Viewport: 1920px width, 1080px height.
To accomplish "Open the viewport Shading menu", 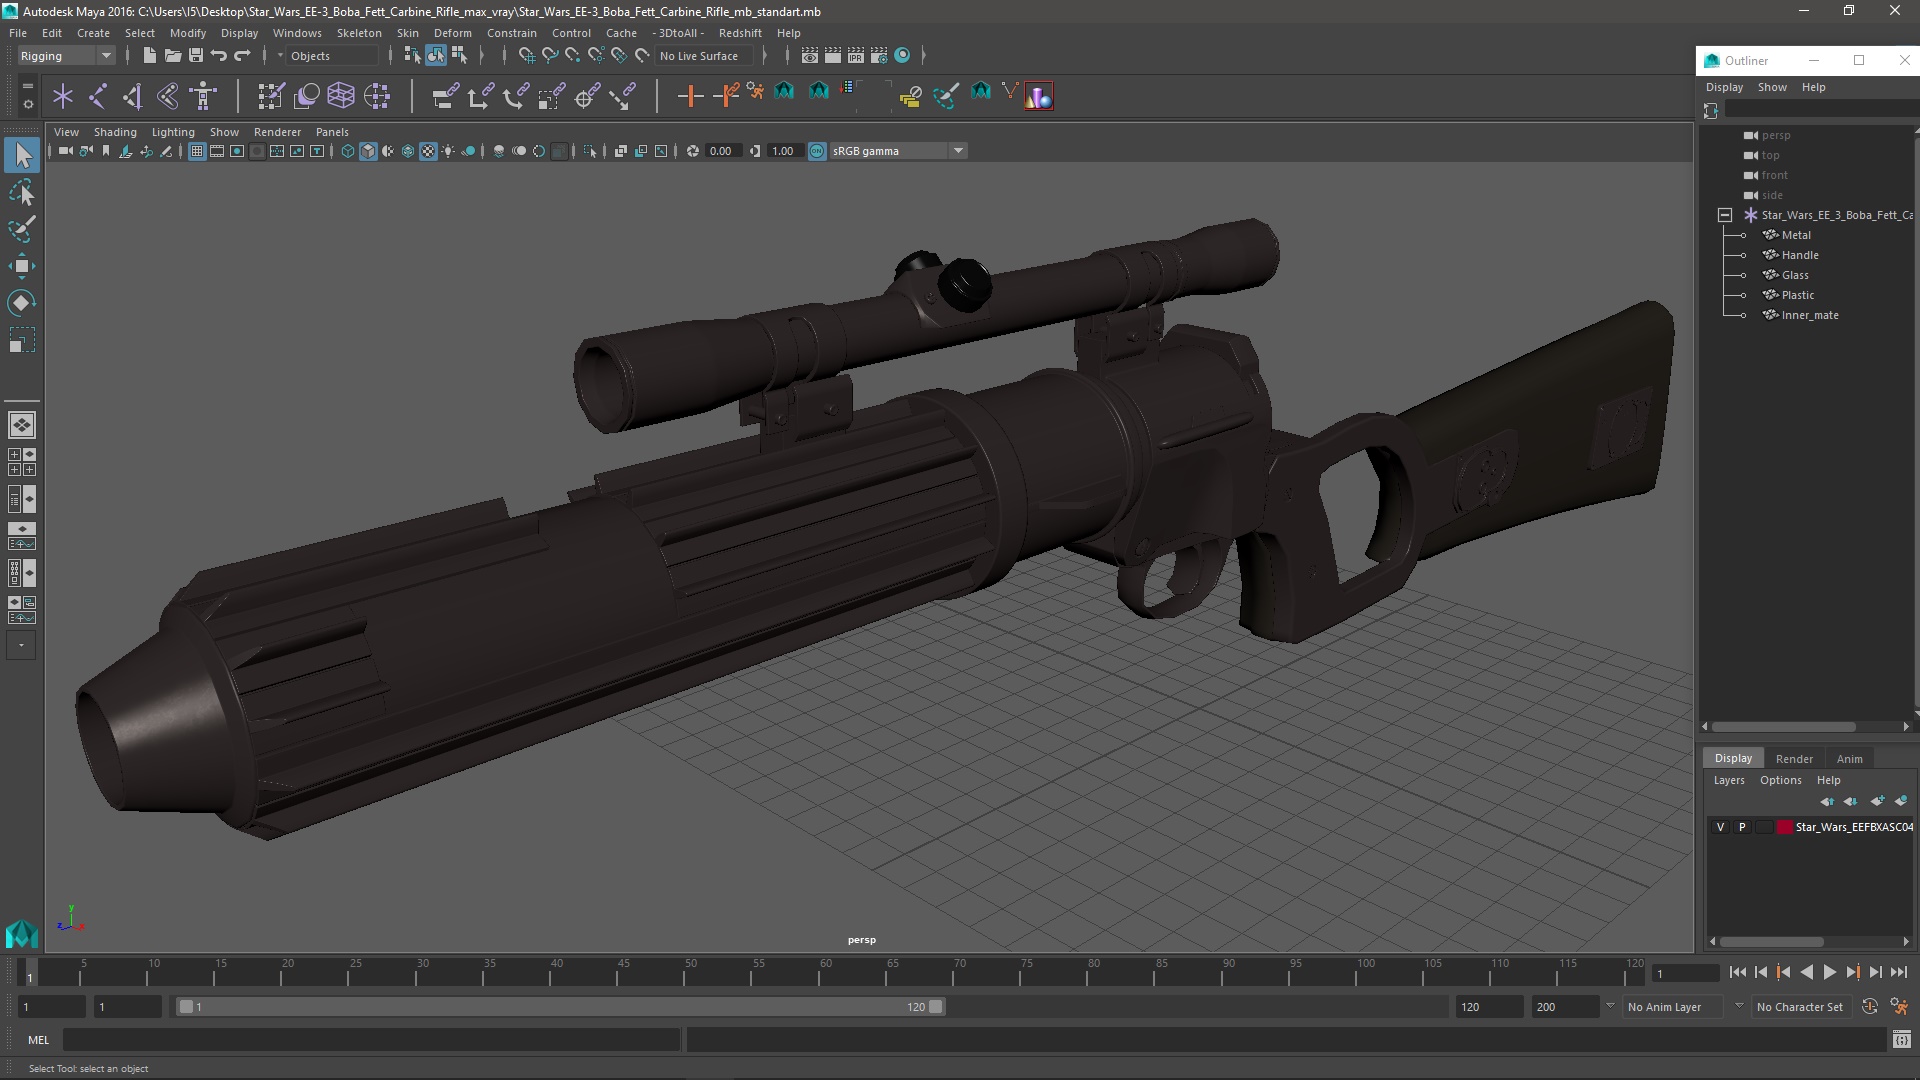I will [x=115, y=132].
